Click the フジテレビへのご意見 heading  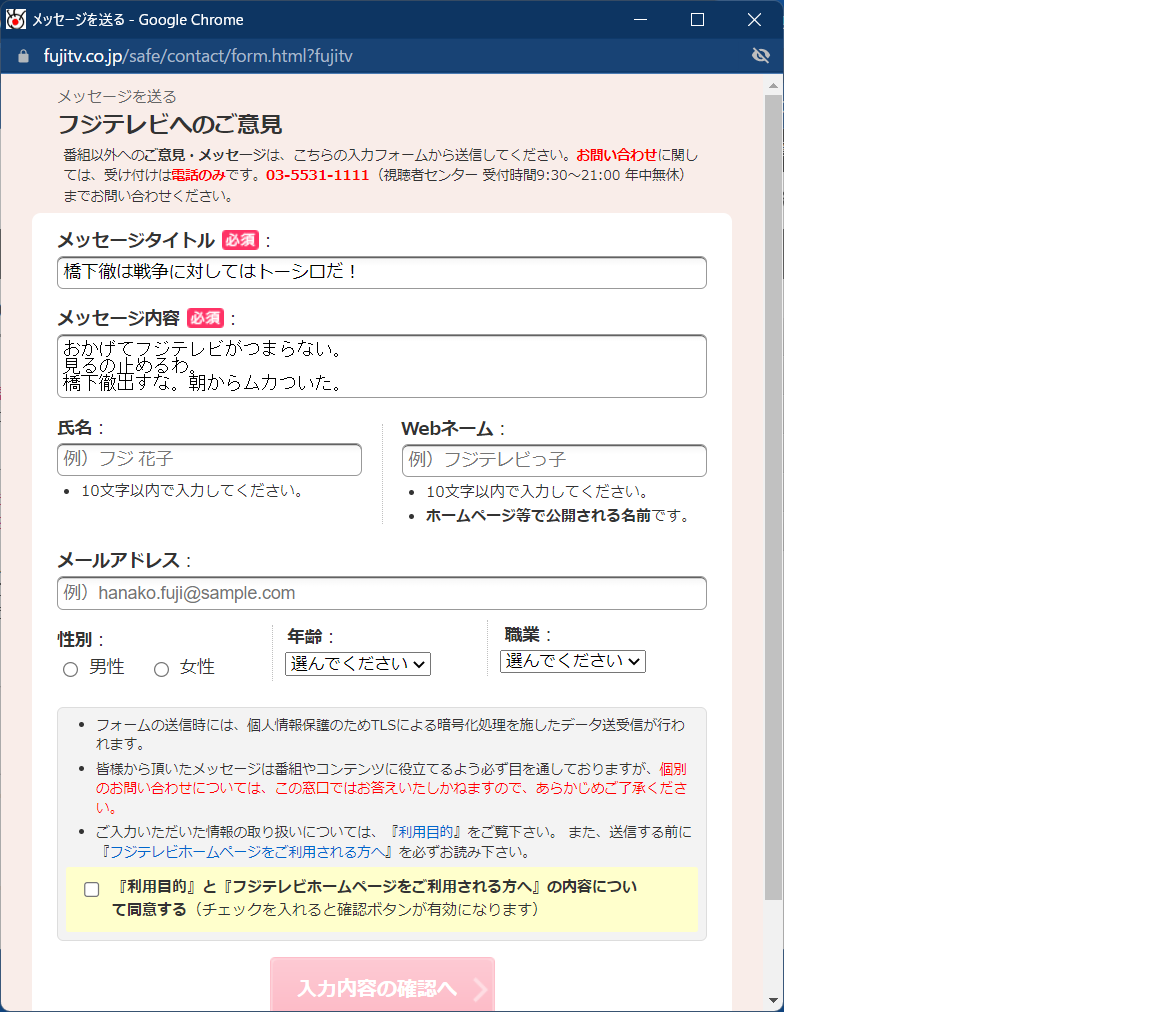(x=170, y=124)
